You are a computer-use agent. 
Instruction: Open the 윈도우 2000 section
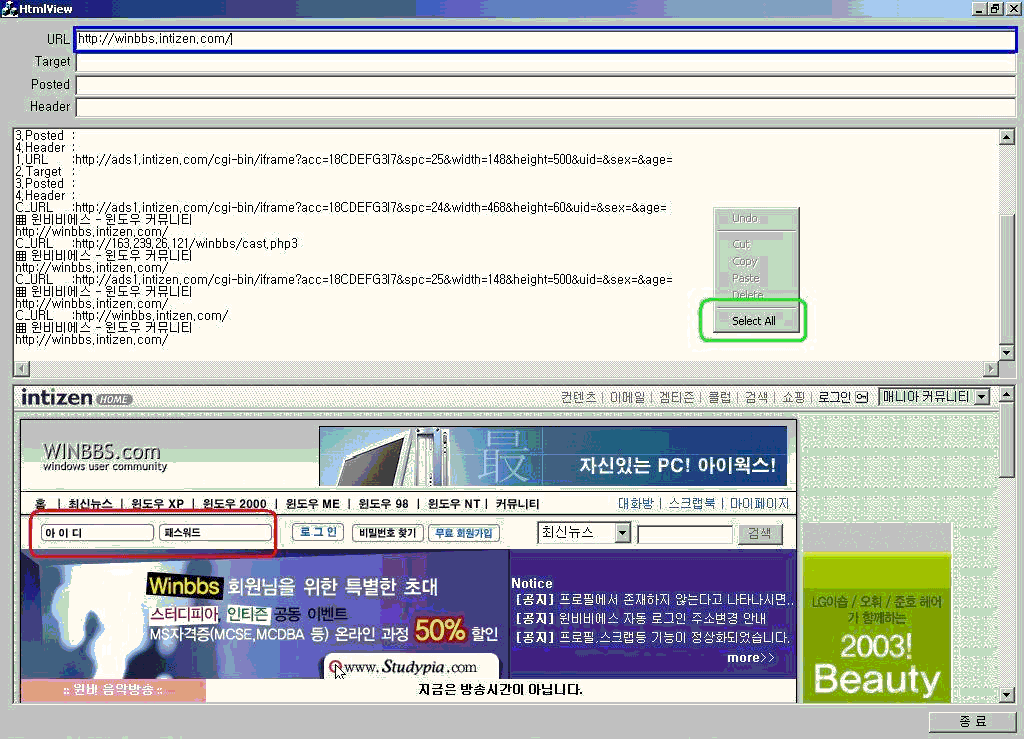(x=234, y=504)
